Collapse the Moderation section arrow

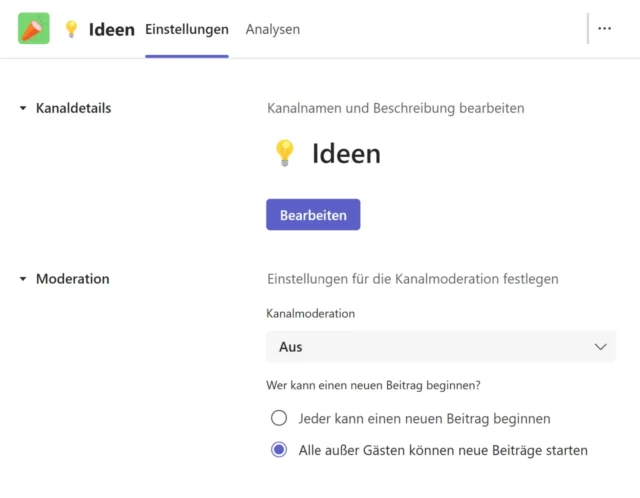tap(23, 279)
